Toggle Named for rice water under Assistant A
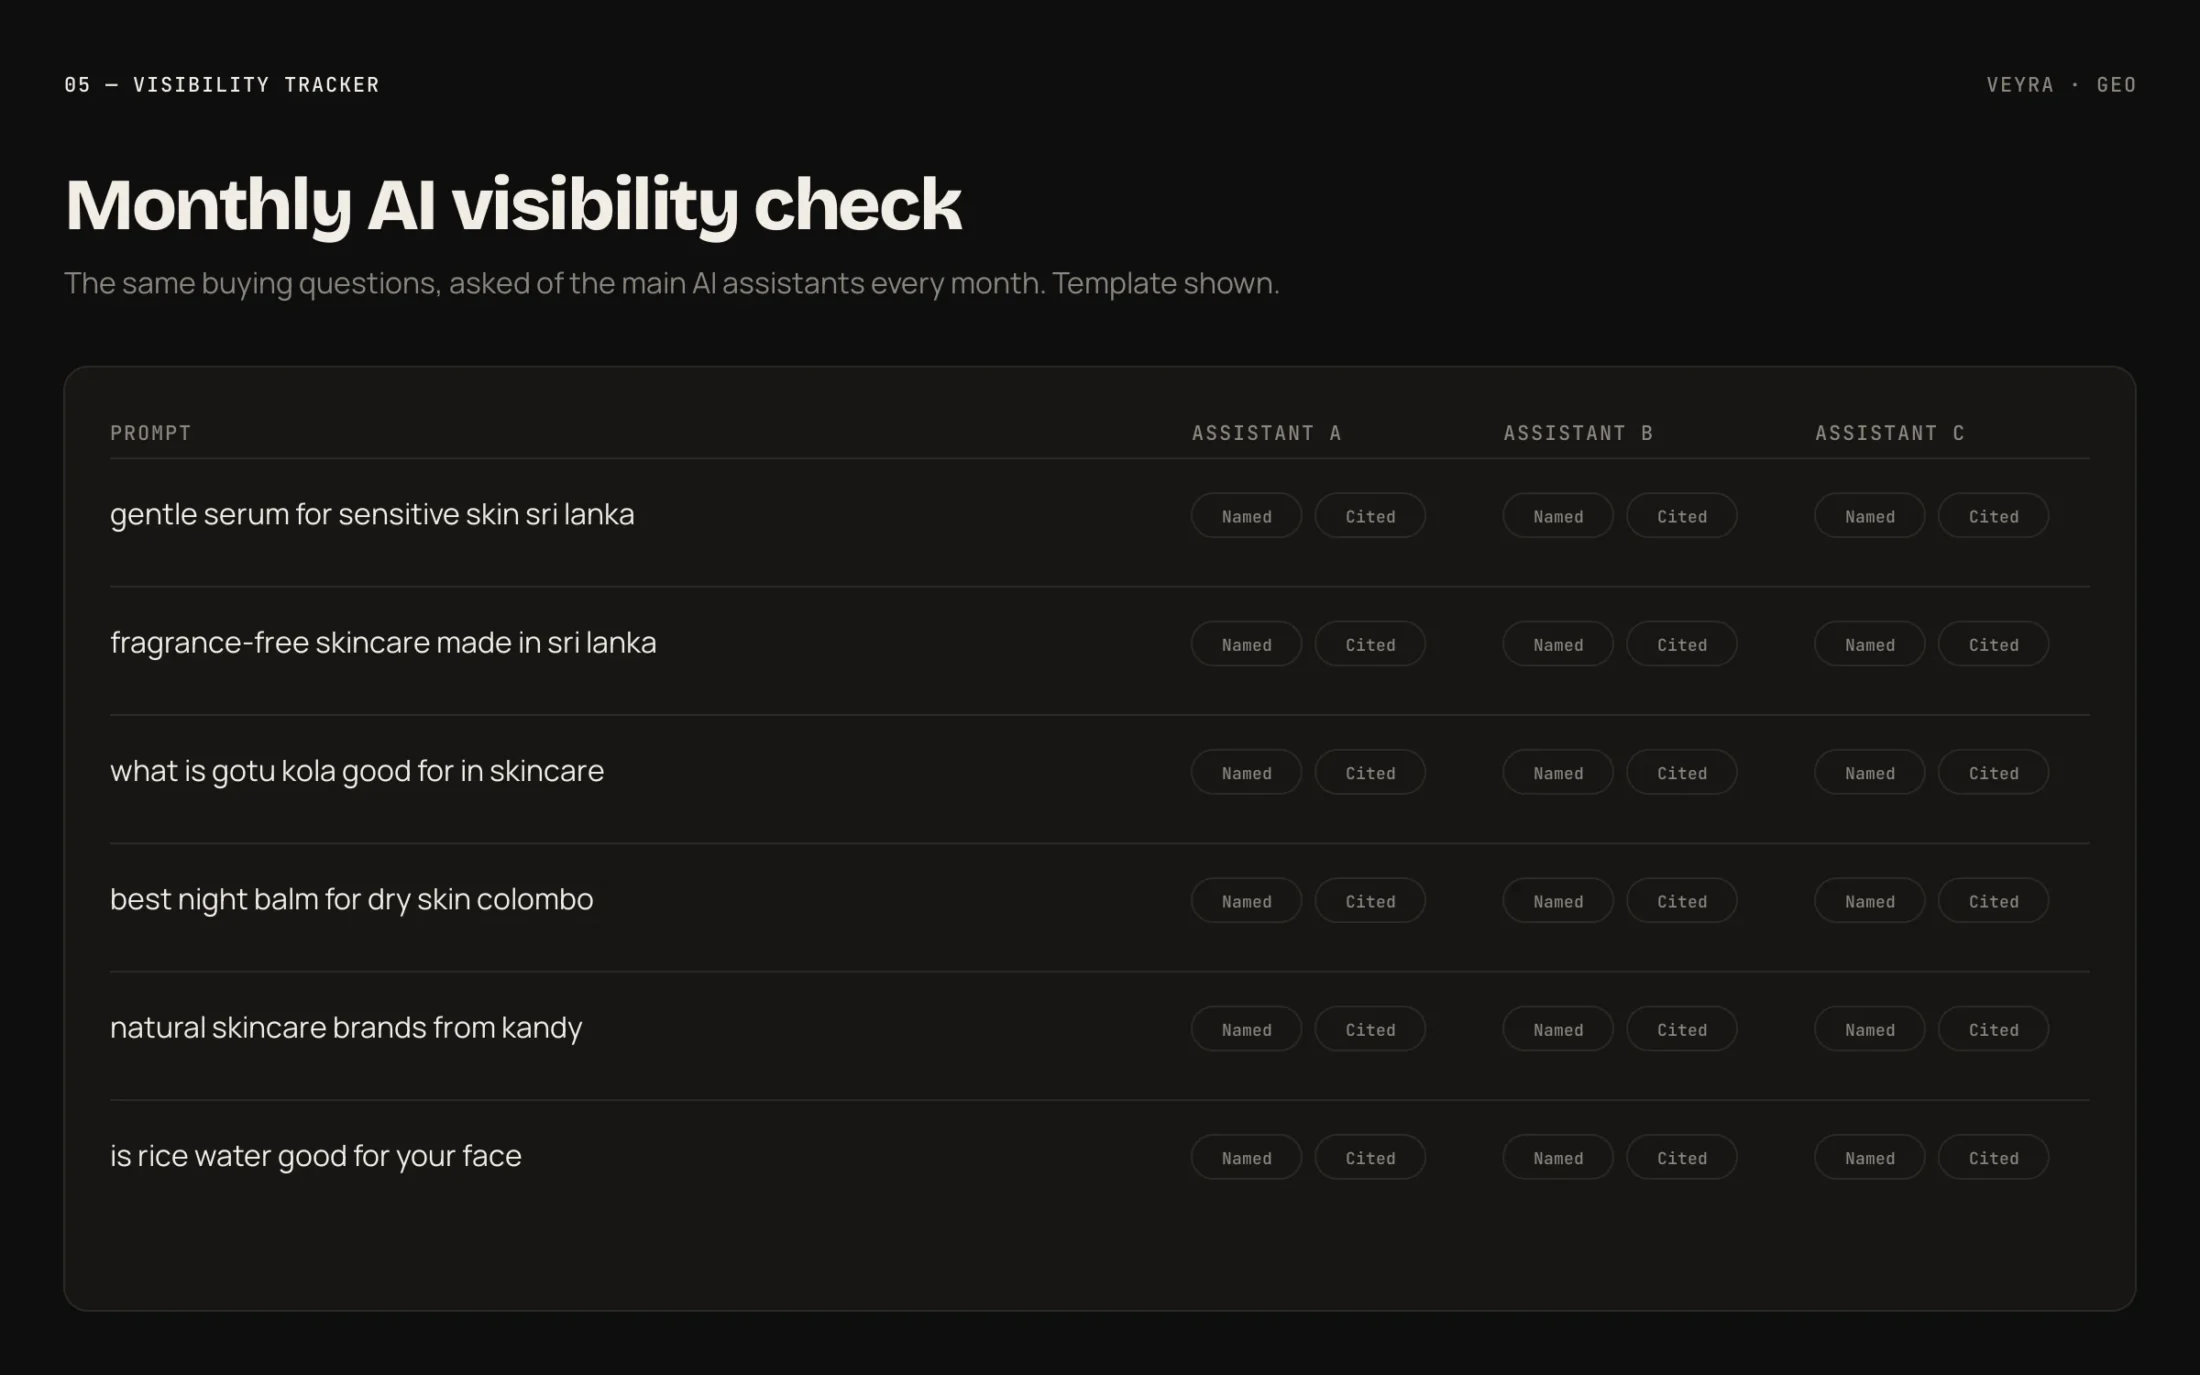Screen dimensions: 2200x1375 pyautogui.click(x=1246, y=1157)
